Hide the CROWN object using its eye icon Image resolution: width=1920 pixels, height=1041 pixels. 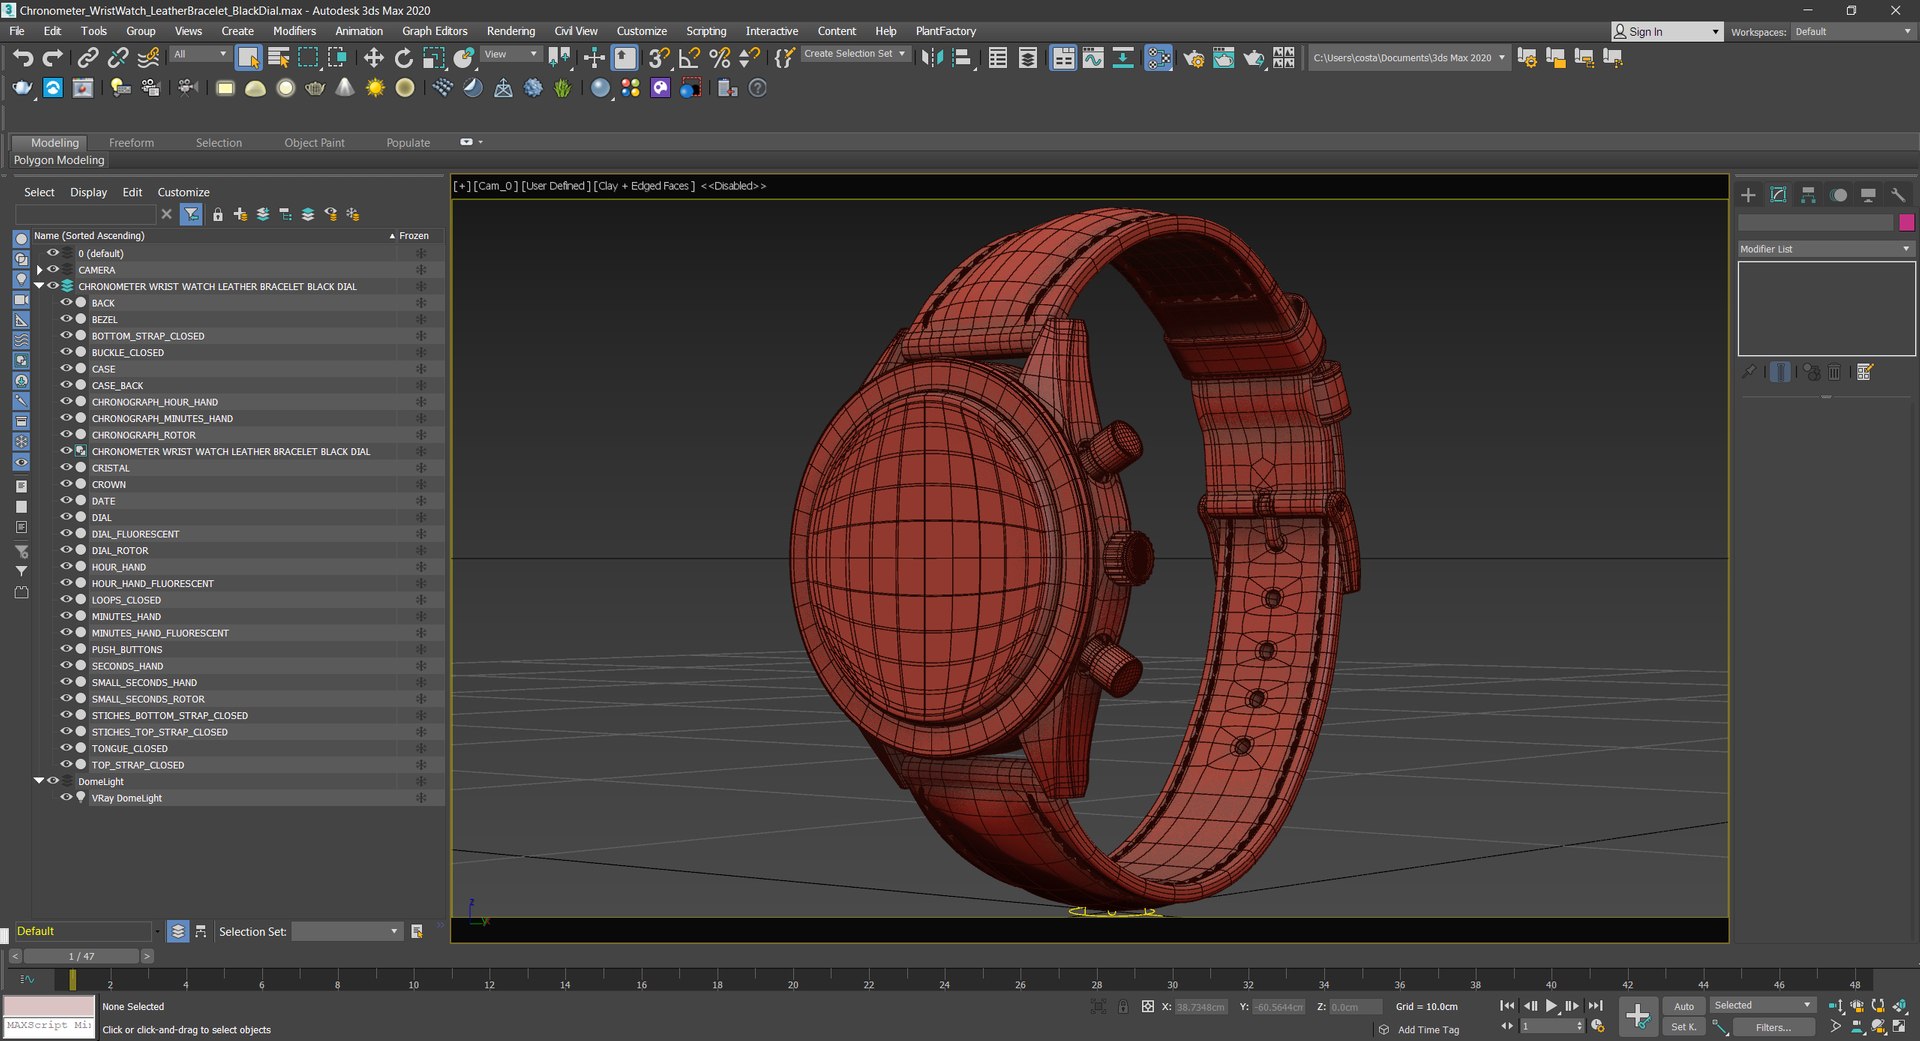coord(66,484)
